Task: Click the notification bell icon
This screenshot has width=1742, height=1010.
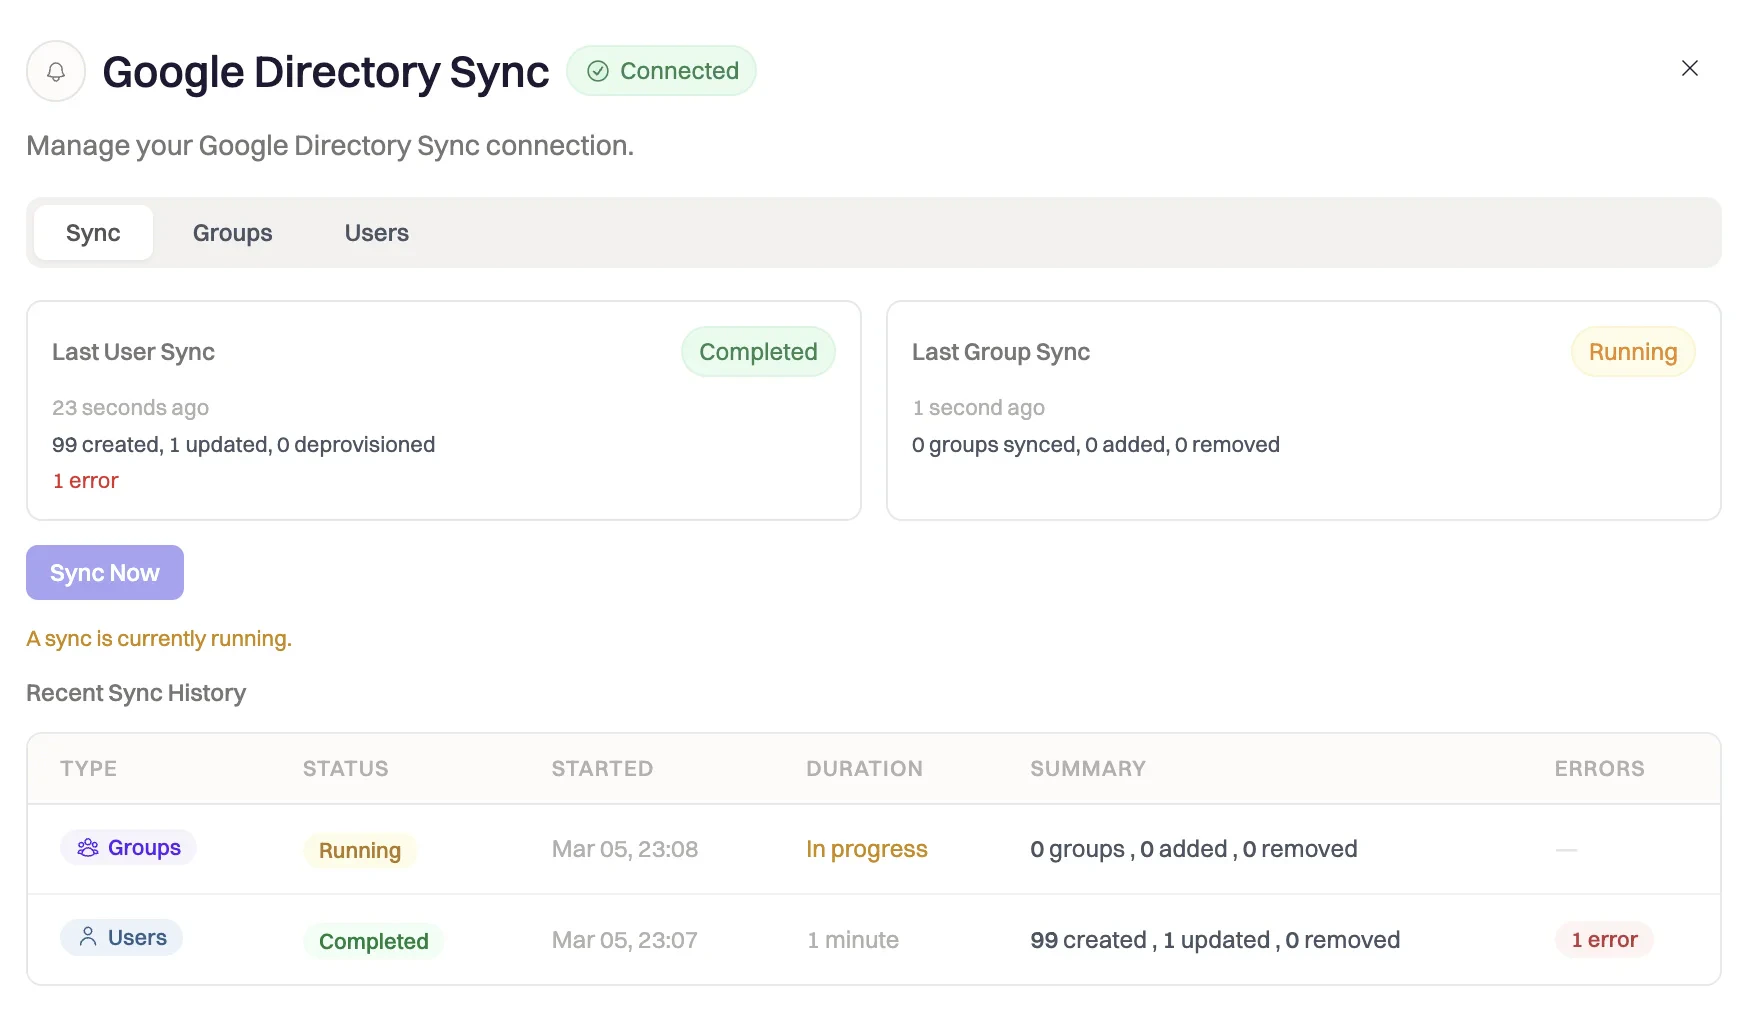Action: pyautogui.click(x=56, y=71)
